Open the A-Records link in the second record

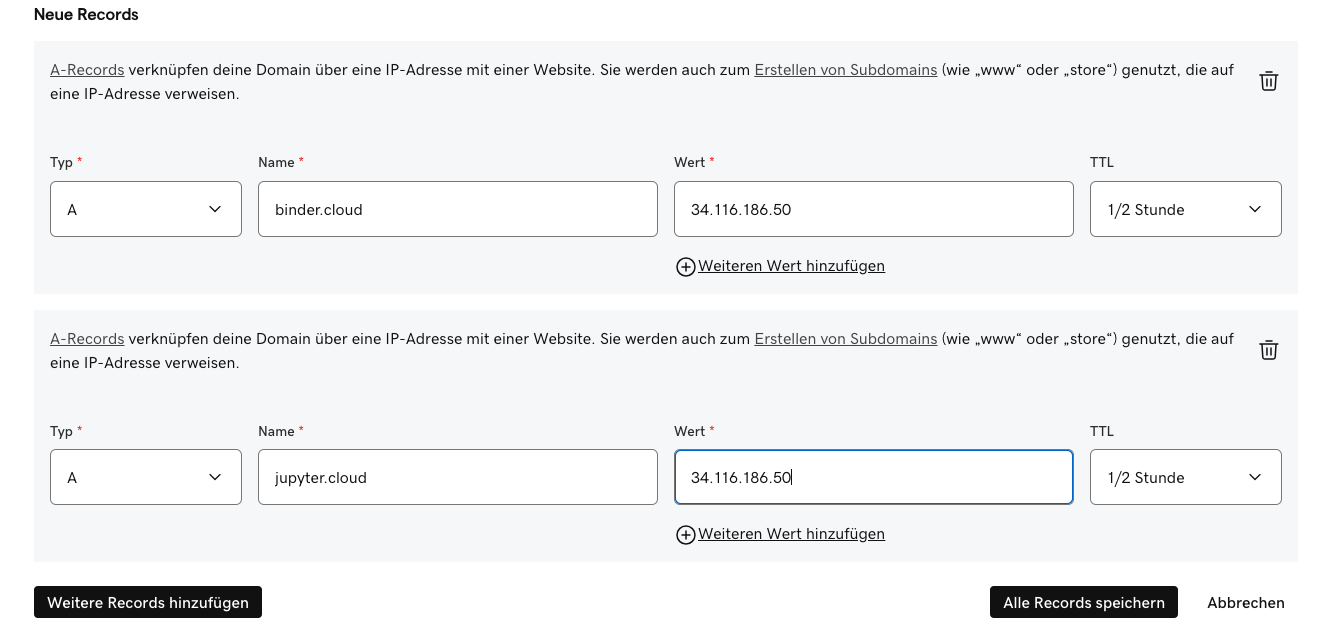[x=87, y=339]
